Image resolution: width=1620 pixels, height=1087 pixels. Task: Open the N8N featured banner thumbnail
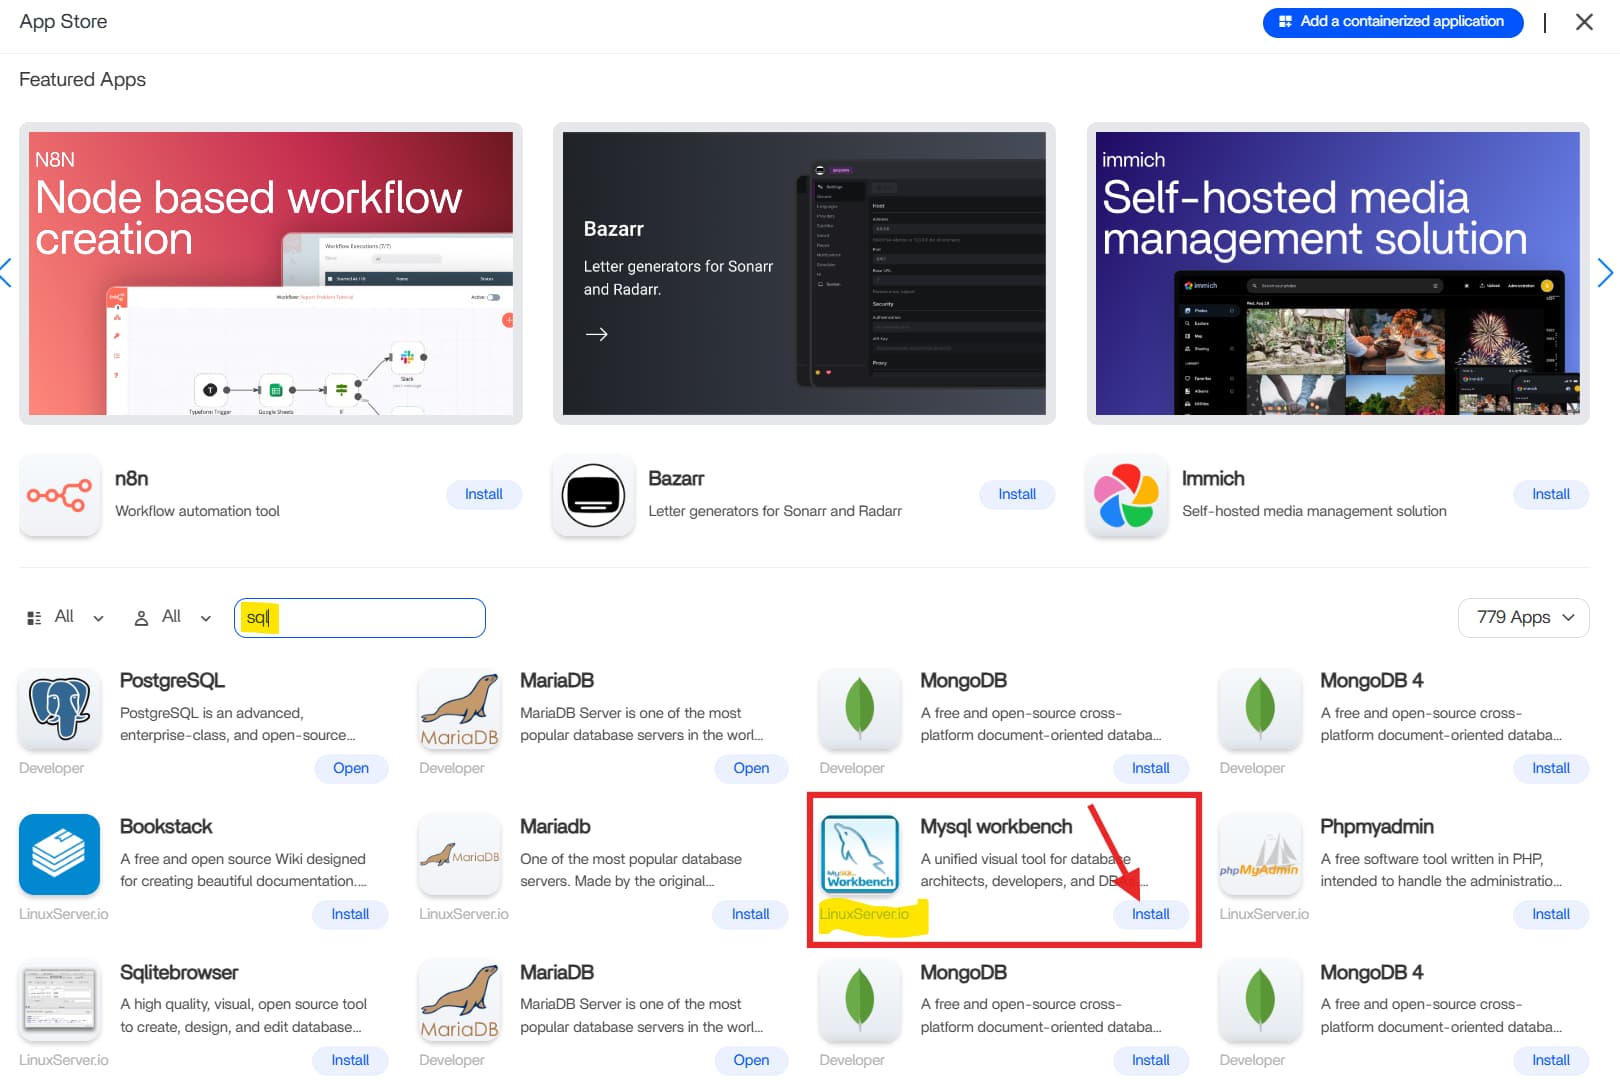(x=270, y=273)
